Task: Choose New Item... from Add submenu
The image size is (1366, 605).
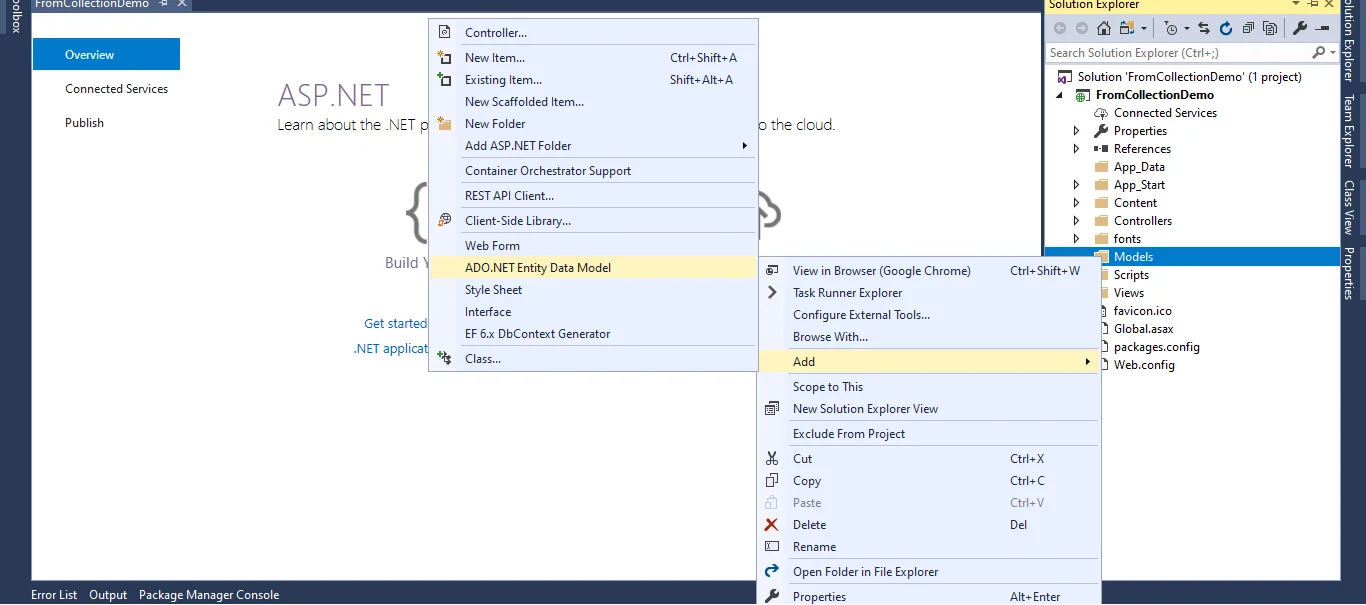Action: click(593, 58)
